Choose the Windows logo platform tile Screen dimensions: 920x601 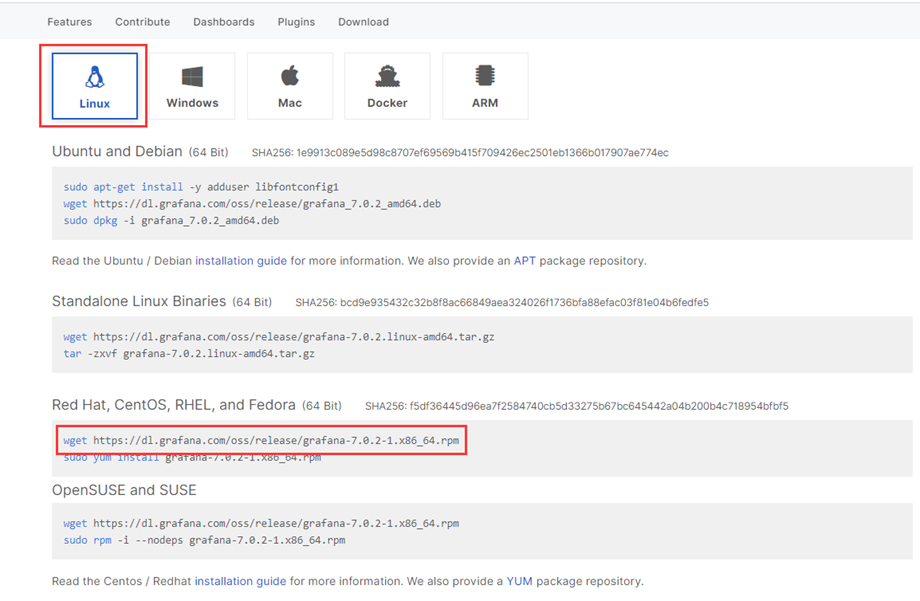click(192, 86)
